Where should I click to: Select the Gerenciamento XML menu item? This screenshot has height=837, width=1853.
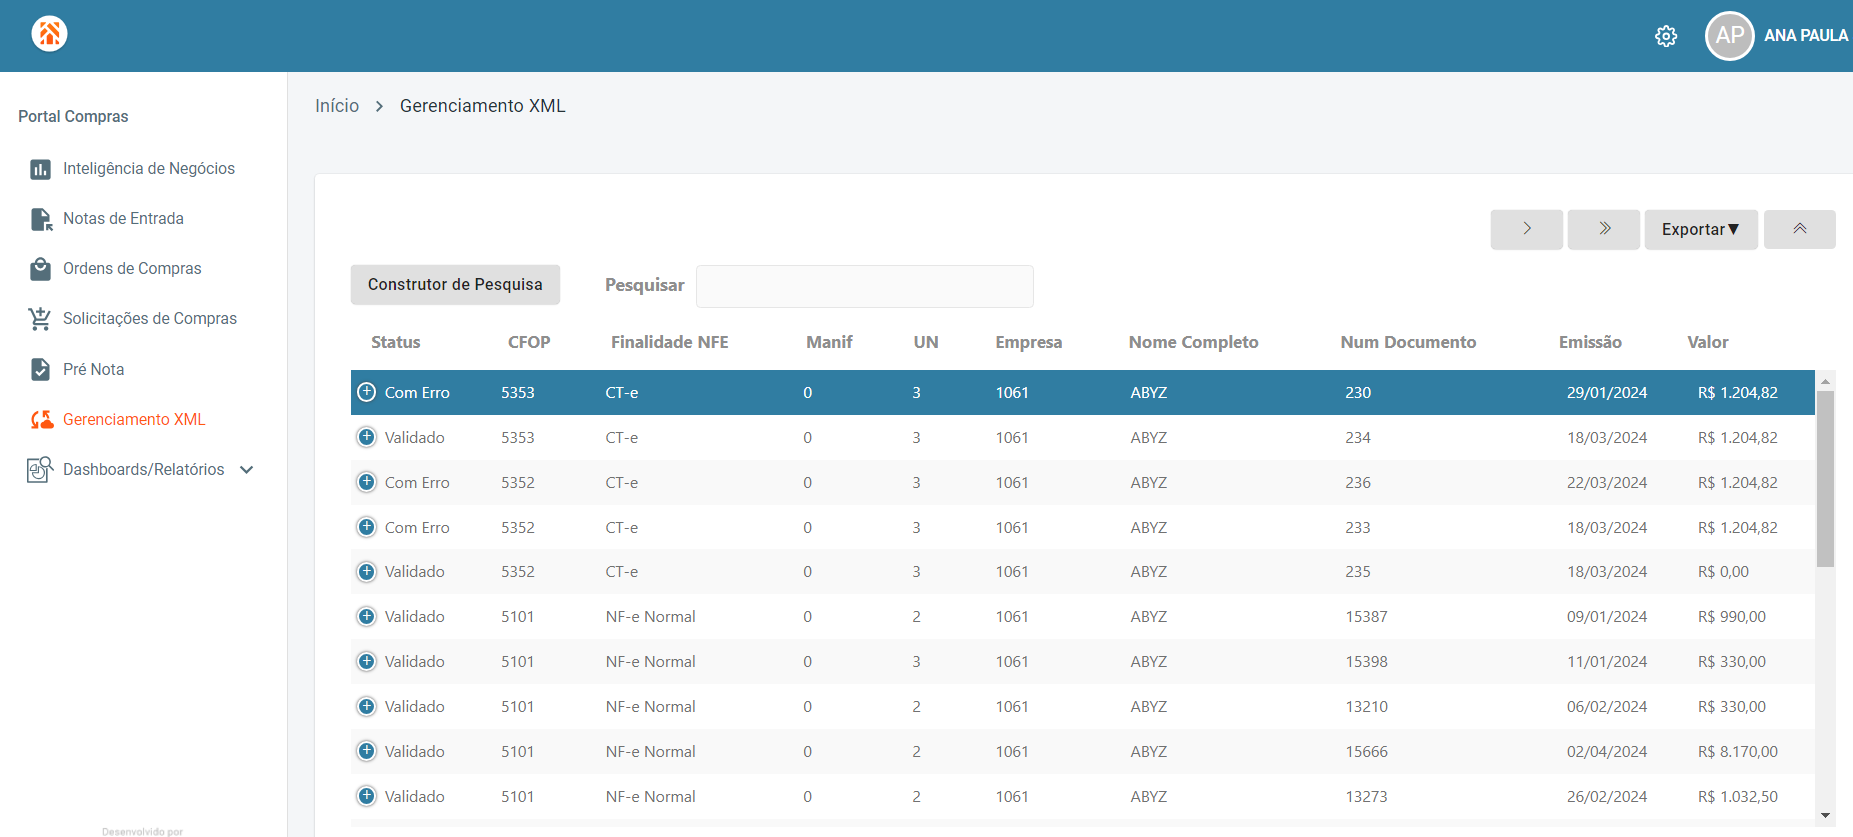134,420
